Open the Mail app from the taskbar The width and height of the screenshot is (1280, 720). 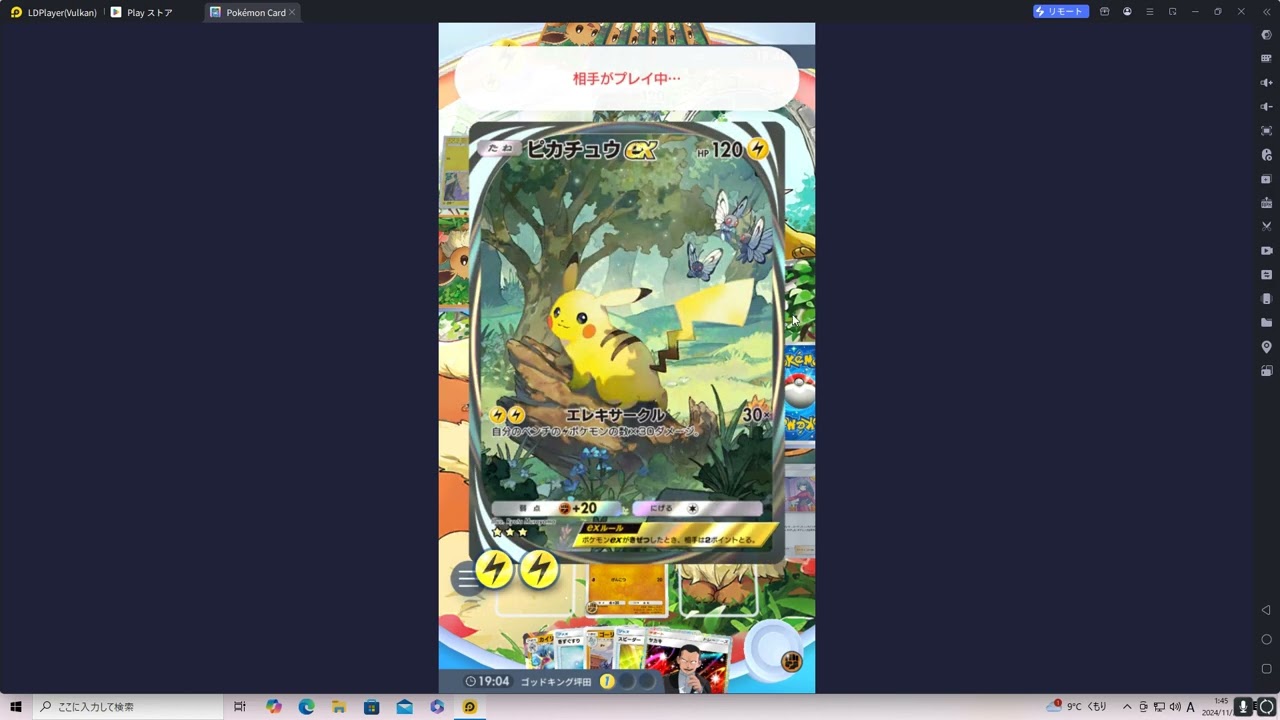(x=404, y=707)
